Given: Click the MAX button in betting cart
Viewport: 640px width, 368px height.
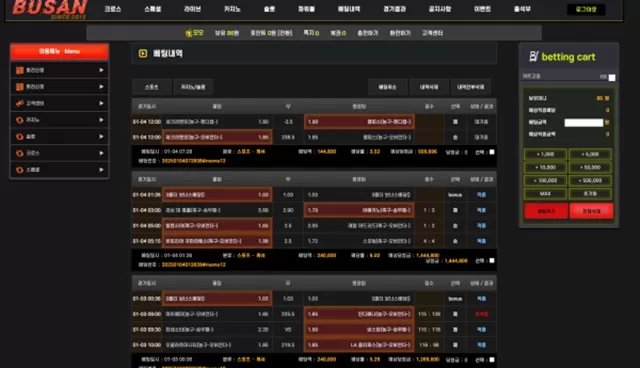Looking at the screenshot, I should click(x=545, y=194).
